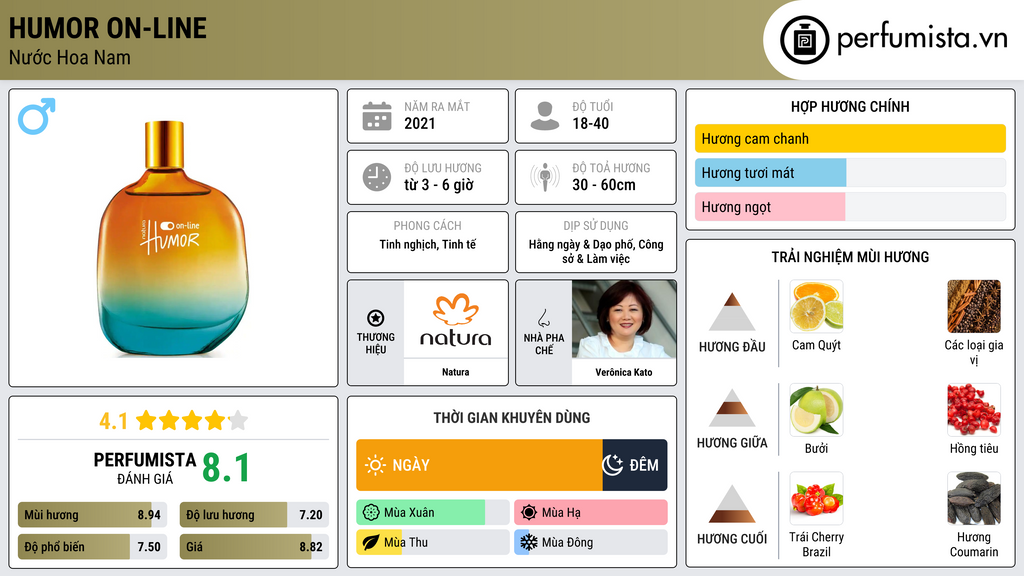The image size is (1024, 576).
Task: Click the Mùi hương 8.94 score bar
Action: (x=93, y=515)
